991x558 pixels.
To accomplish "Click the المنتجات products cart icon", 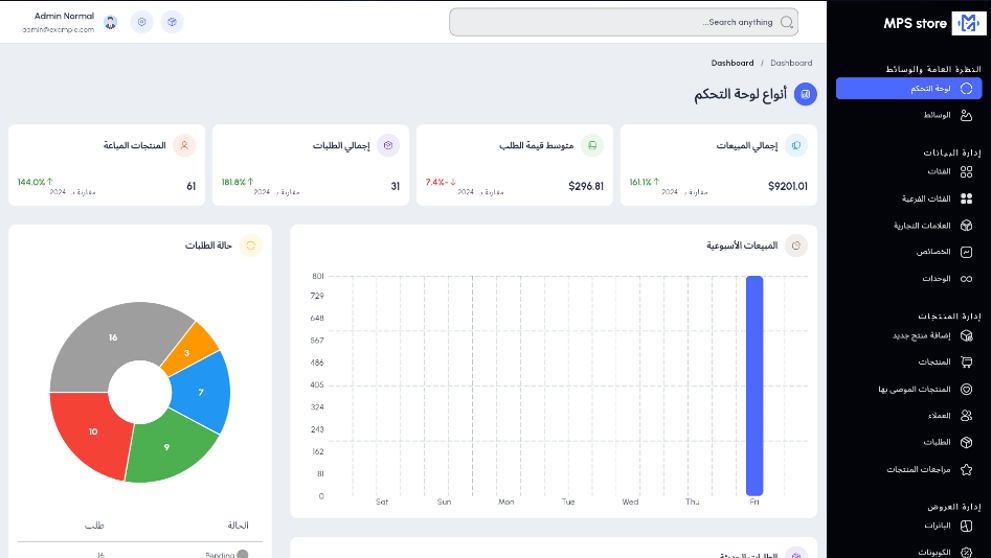I will pos(966,362).
